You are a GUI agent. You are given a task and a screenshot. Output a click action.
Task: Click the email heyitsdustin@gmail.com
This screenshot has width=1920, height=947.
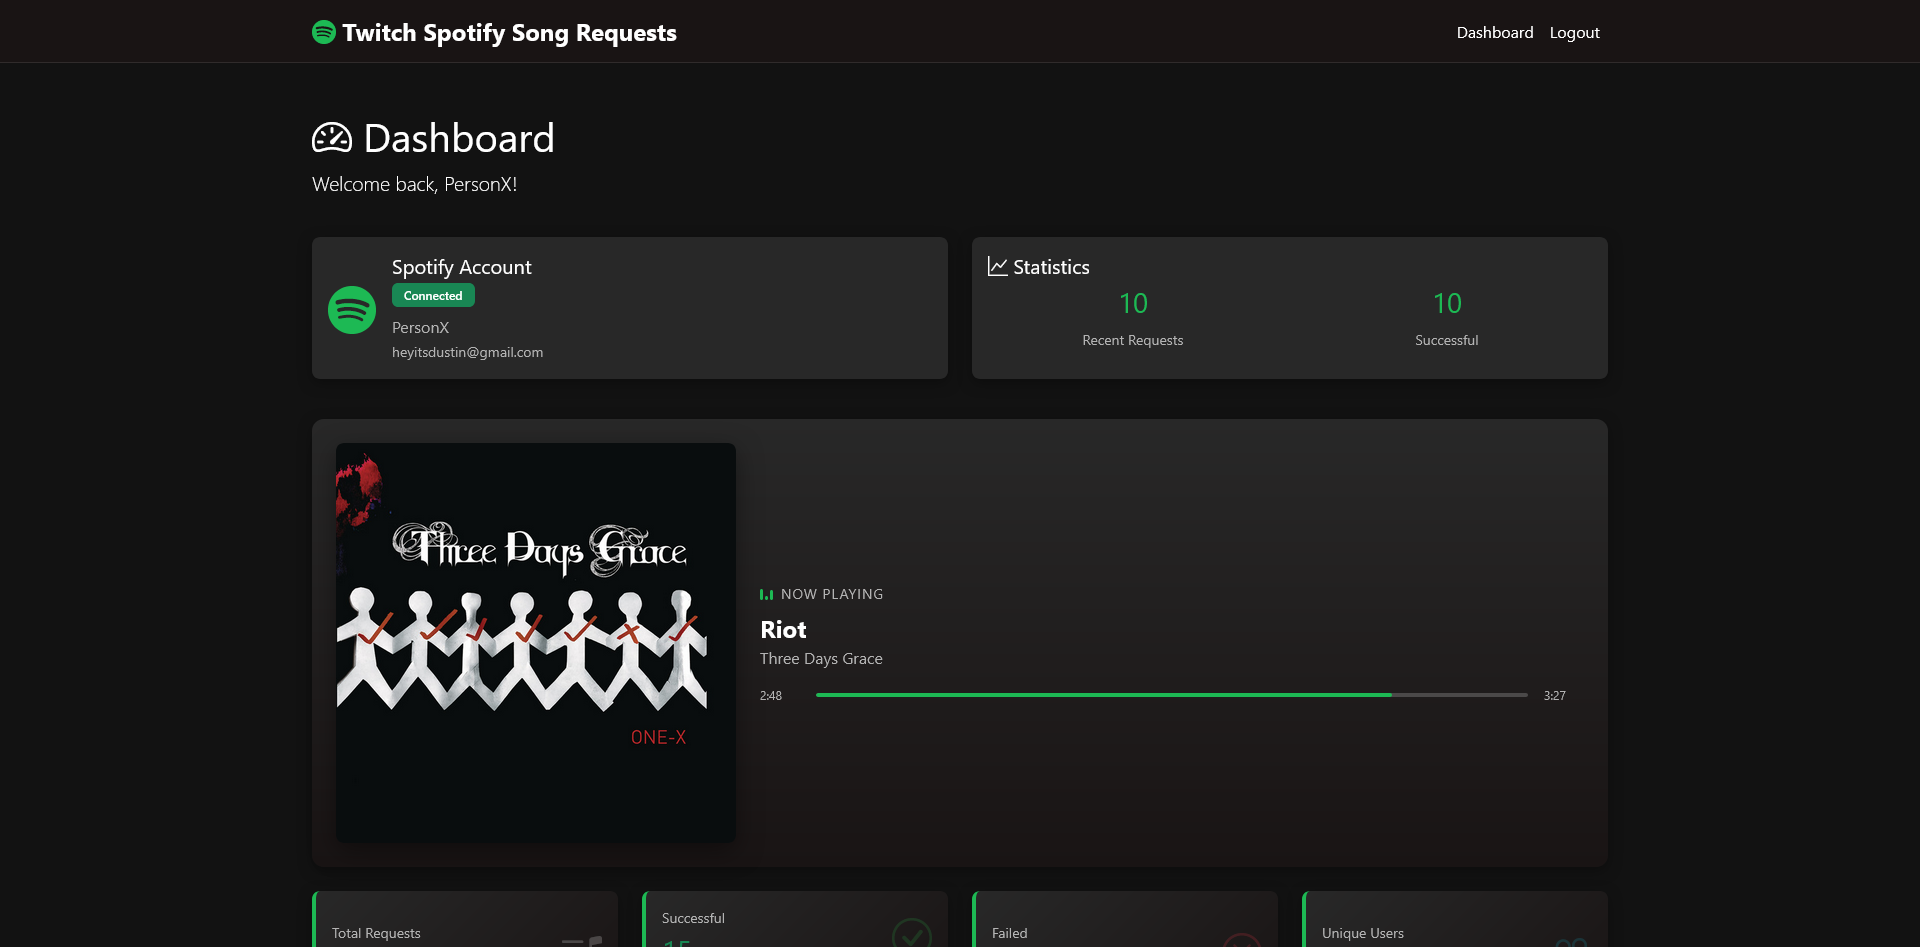pos(467,352)
